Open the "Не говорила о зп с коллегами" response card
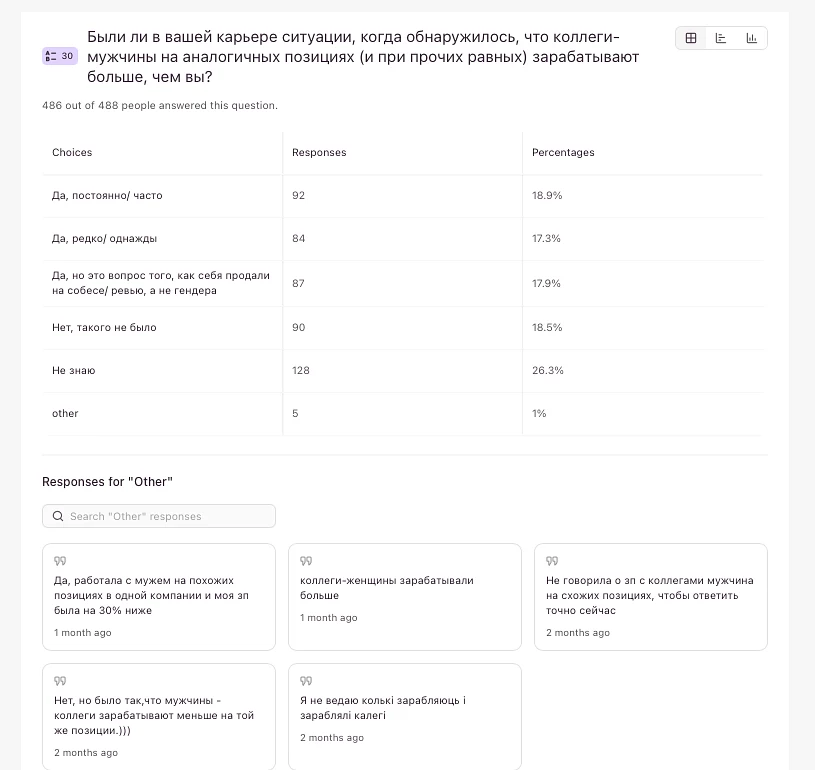This screenshot has width=815, height=770. 650,596
